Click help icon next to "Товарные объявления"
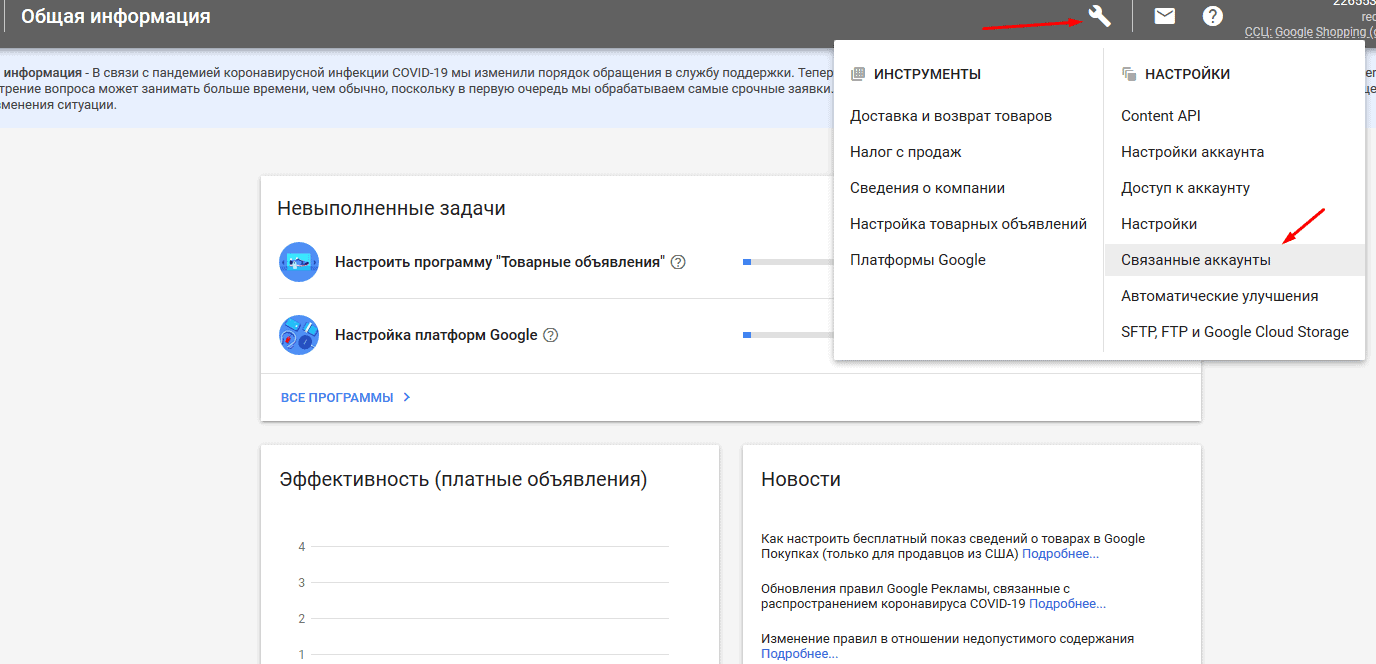Screen dimensions: 1376x664 (678, 262)
